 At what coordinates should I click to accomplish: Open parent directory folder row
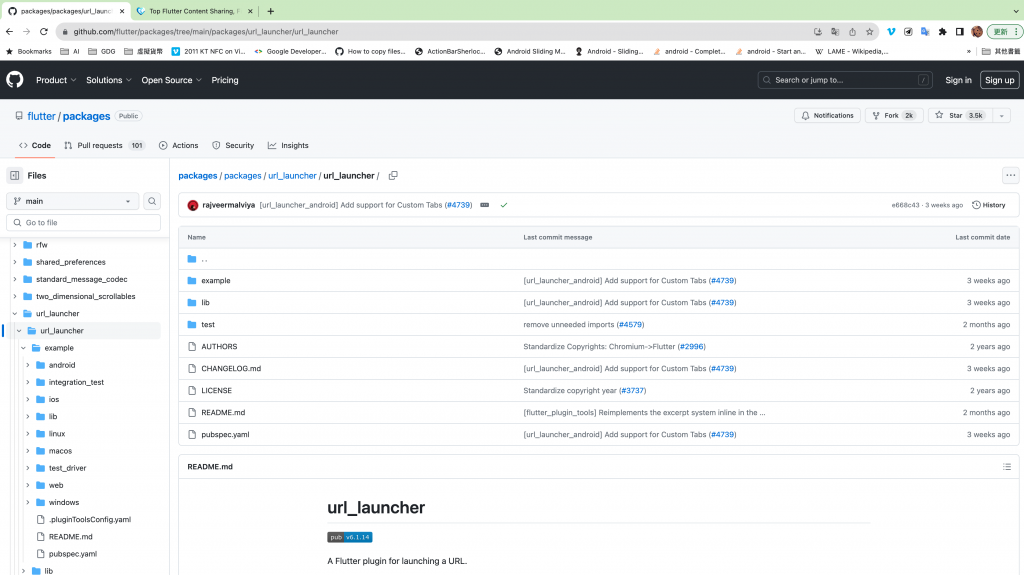[598, 259]
